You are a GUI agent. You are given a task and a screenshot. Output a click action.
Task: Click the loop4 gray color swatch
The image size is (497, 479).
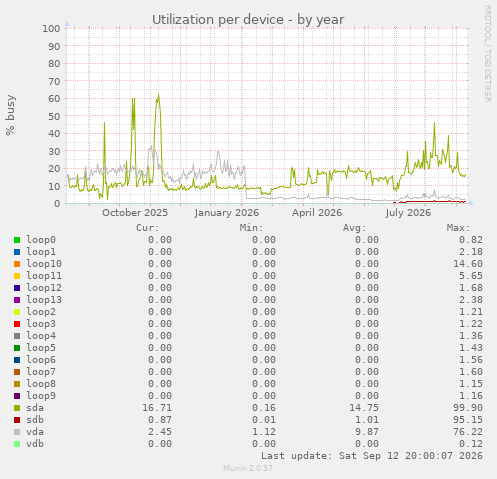(x=17, y=336)
